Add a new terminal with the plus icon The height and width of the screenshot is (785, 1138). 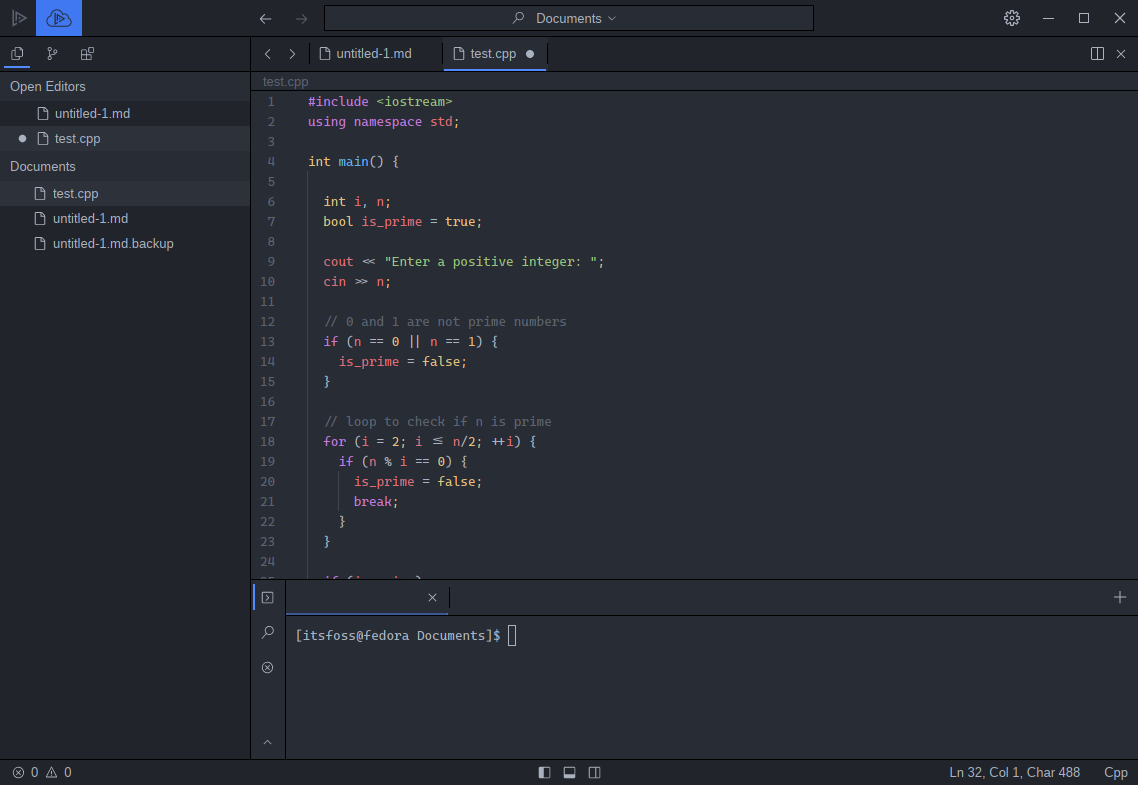[1120, 597]
